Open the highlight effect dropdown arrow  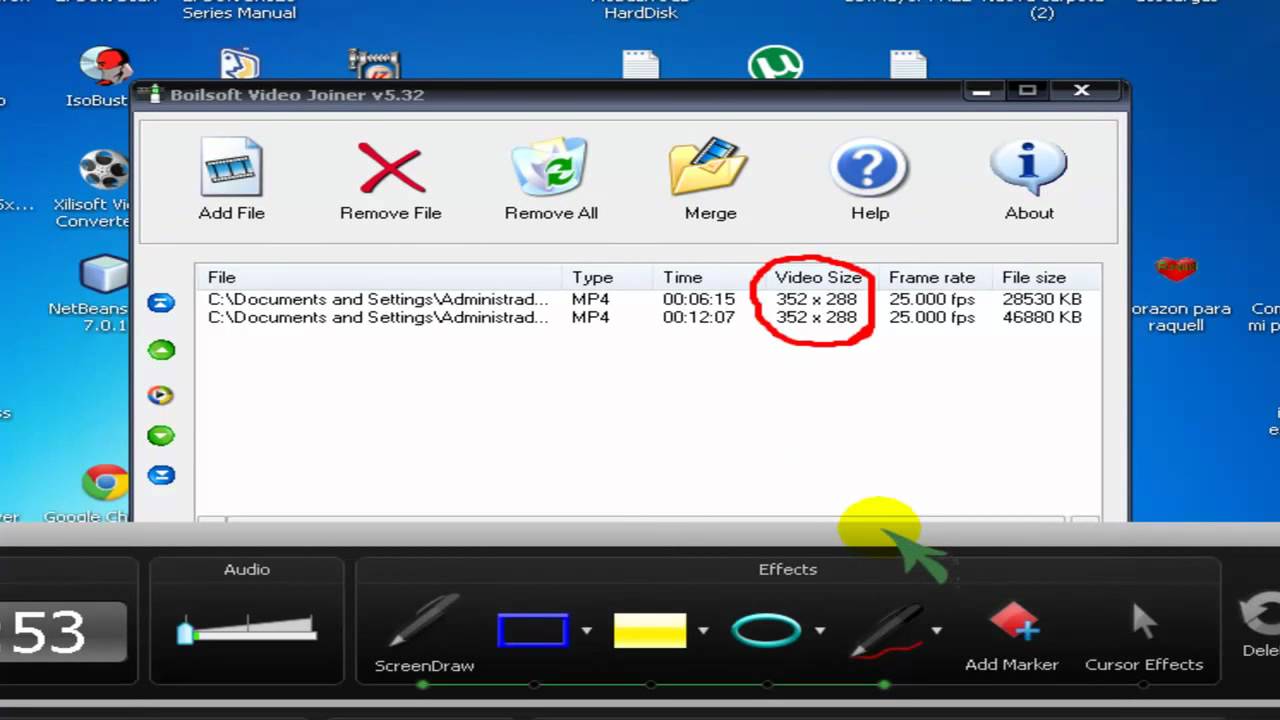[x=703, y=631]
